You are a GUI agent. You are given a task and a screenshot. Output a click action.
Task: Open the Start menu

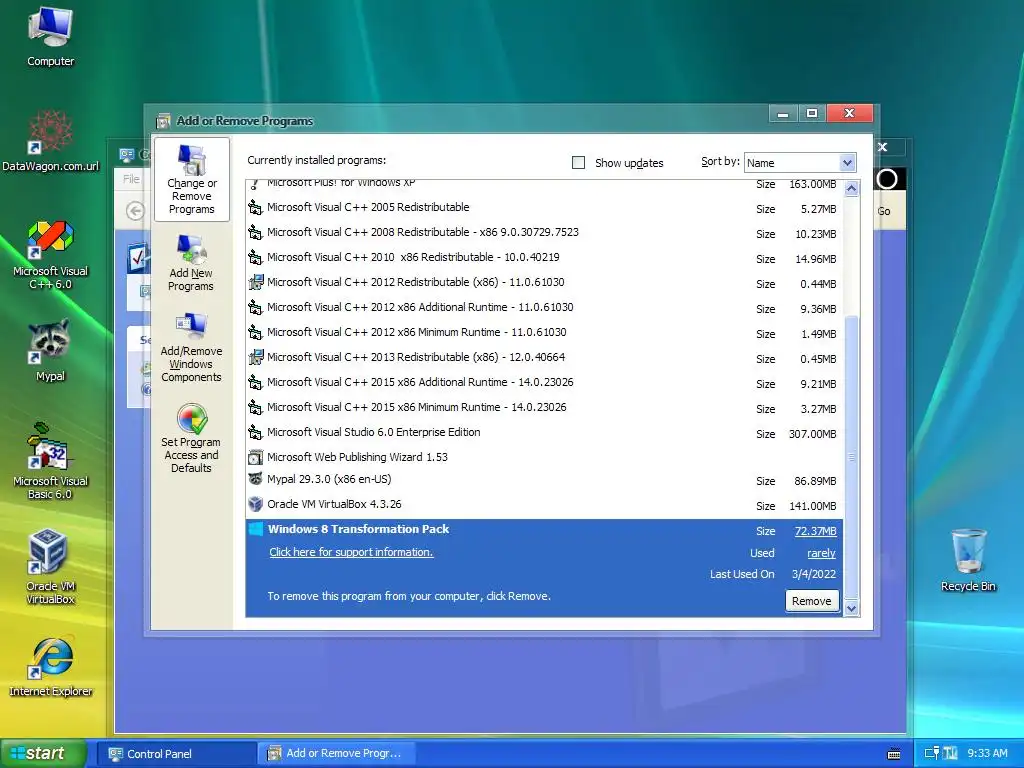(43, 754)
